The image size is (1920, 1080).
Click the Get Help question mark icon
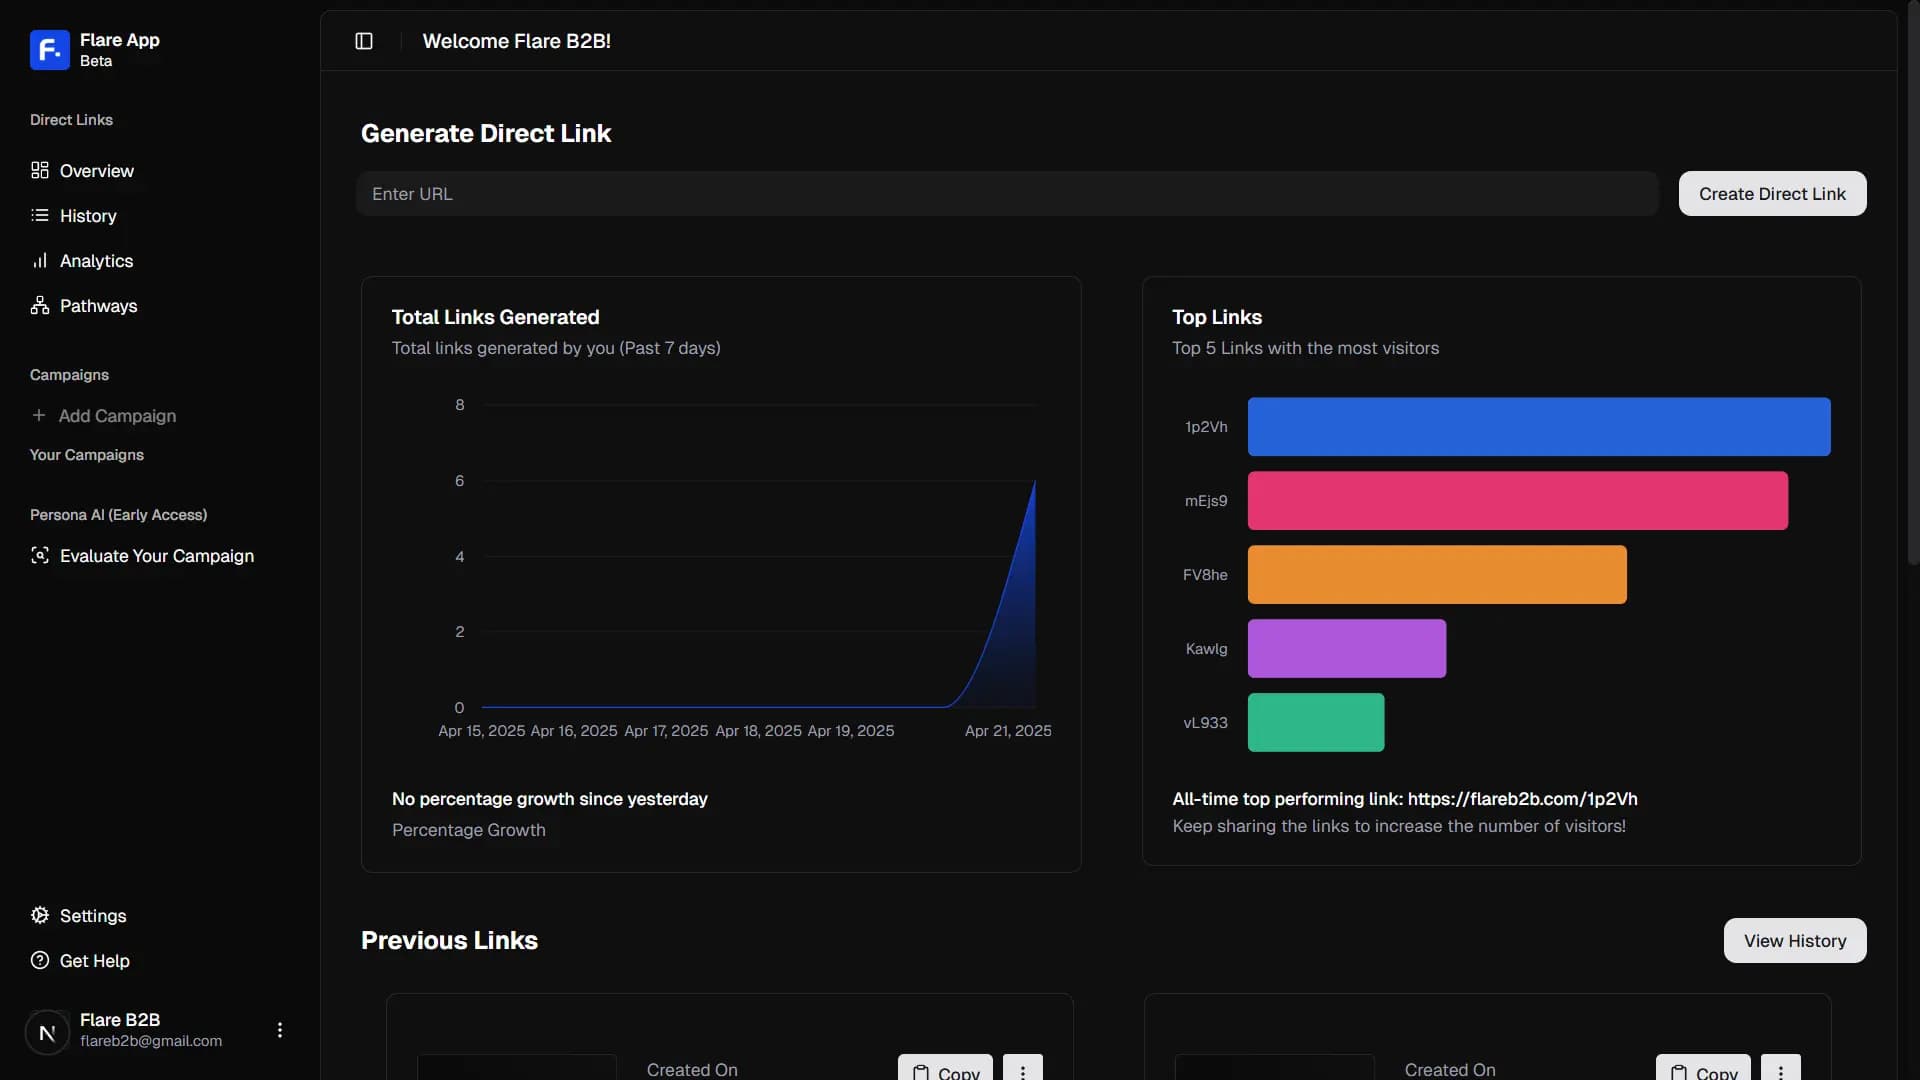pyautogui.click(x=40, y=960)
